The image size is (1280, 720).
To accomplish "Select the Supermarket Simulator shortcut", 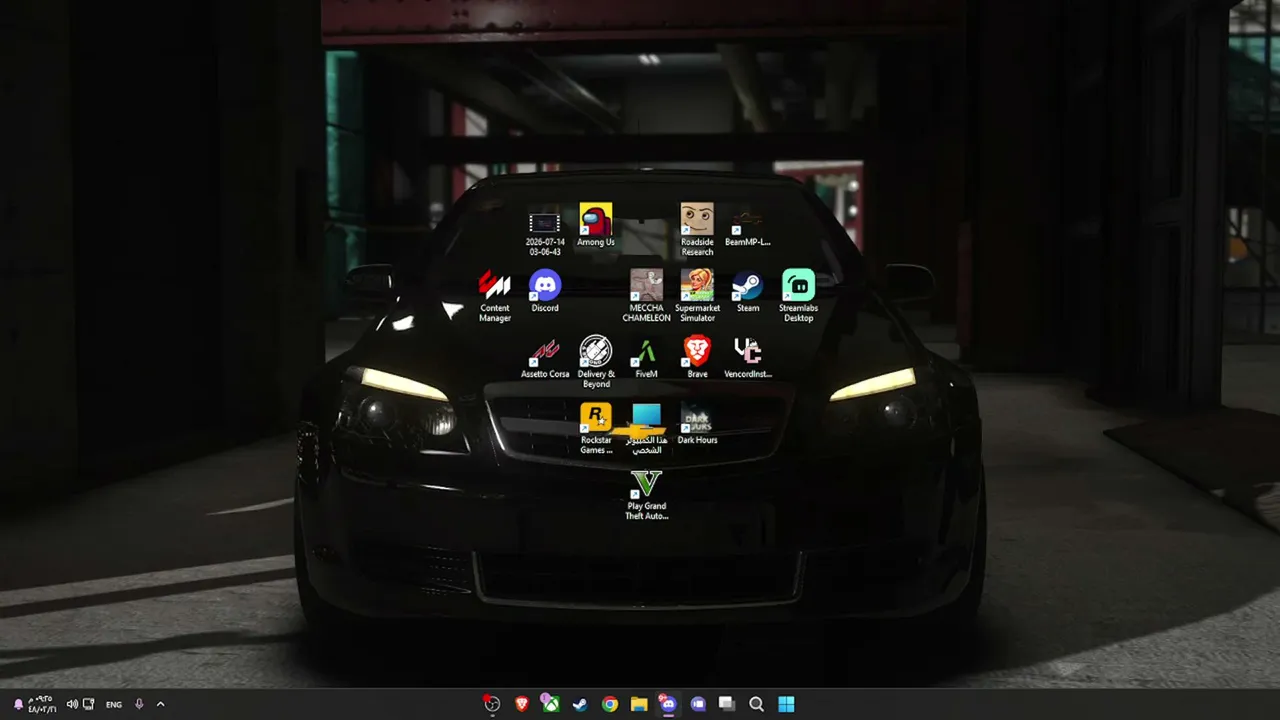I will tap(697, 295).
